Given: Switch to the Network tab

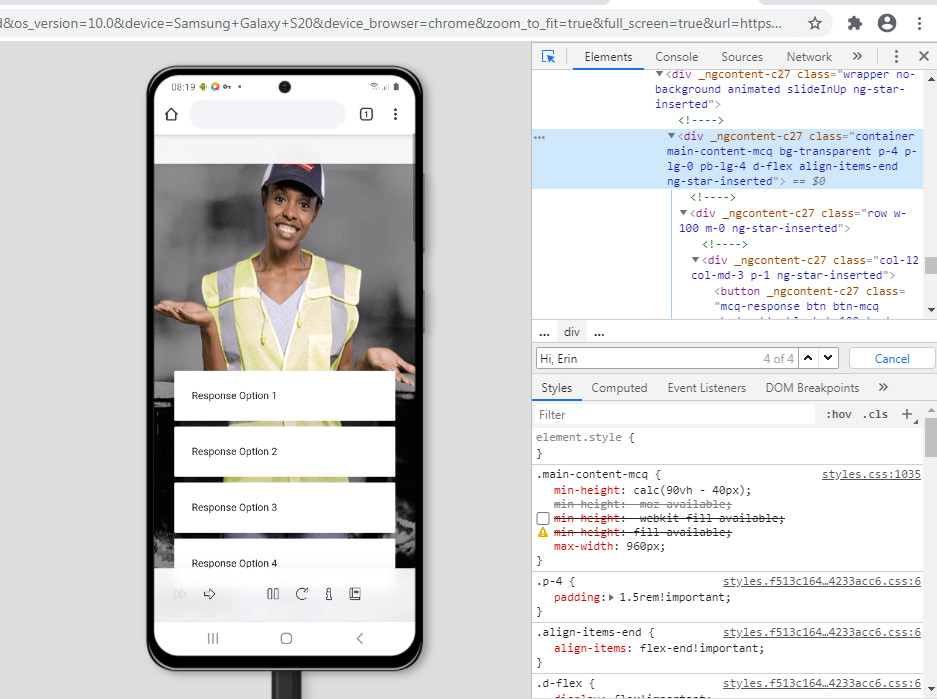Looking at the screenshot, I should 809,57.
